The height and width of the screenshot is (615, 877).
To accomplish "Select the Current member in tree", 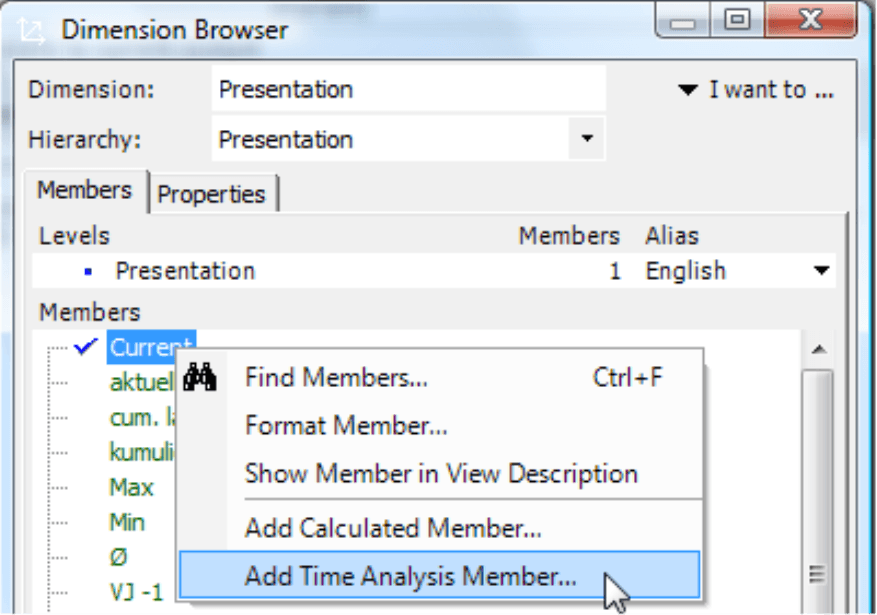I will (x=150, y=348).
